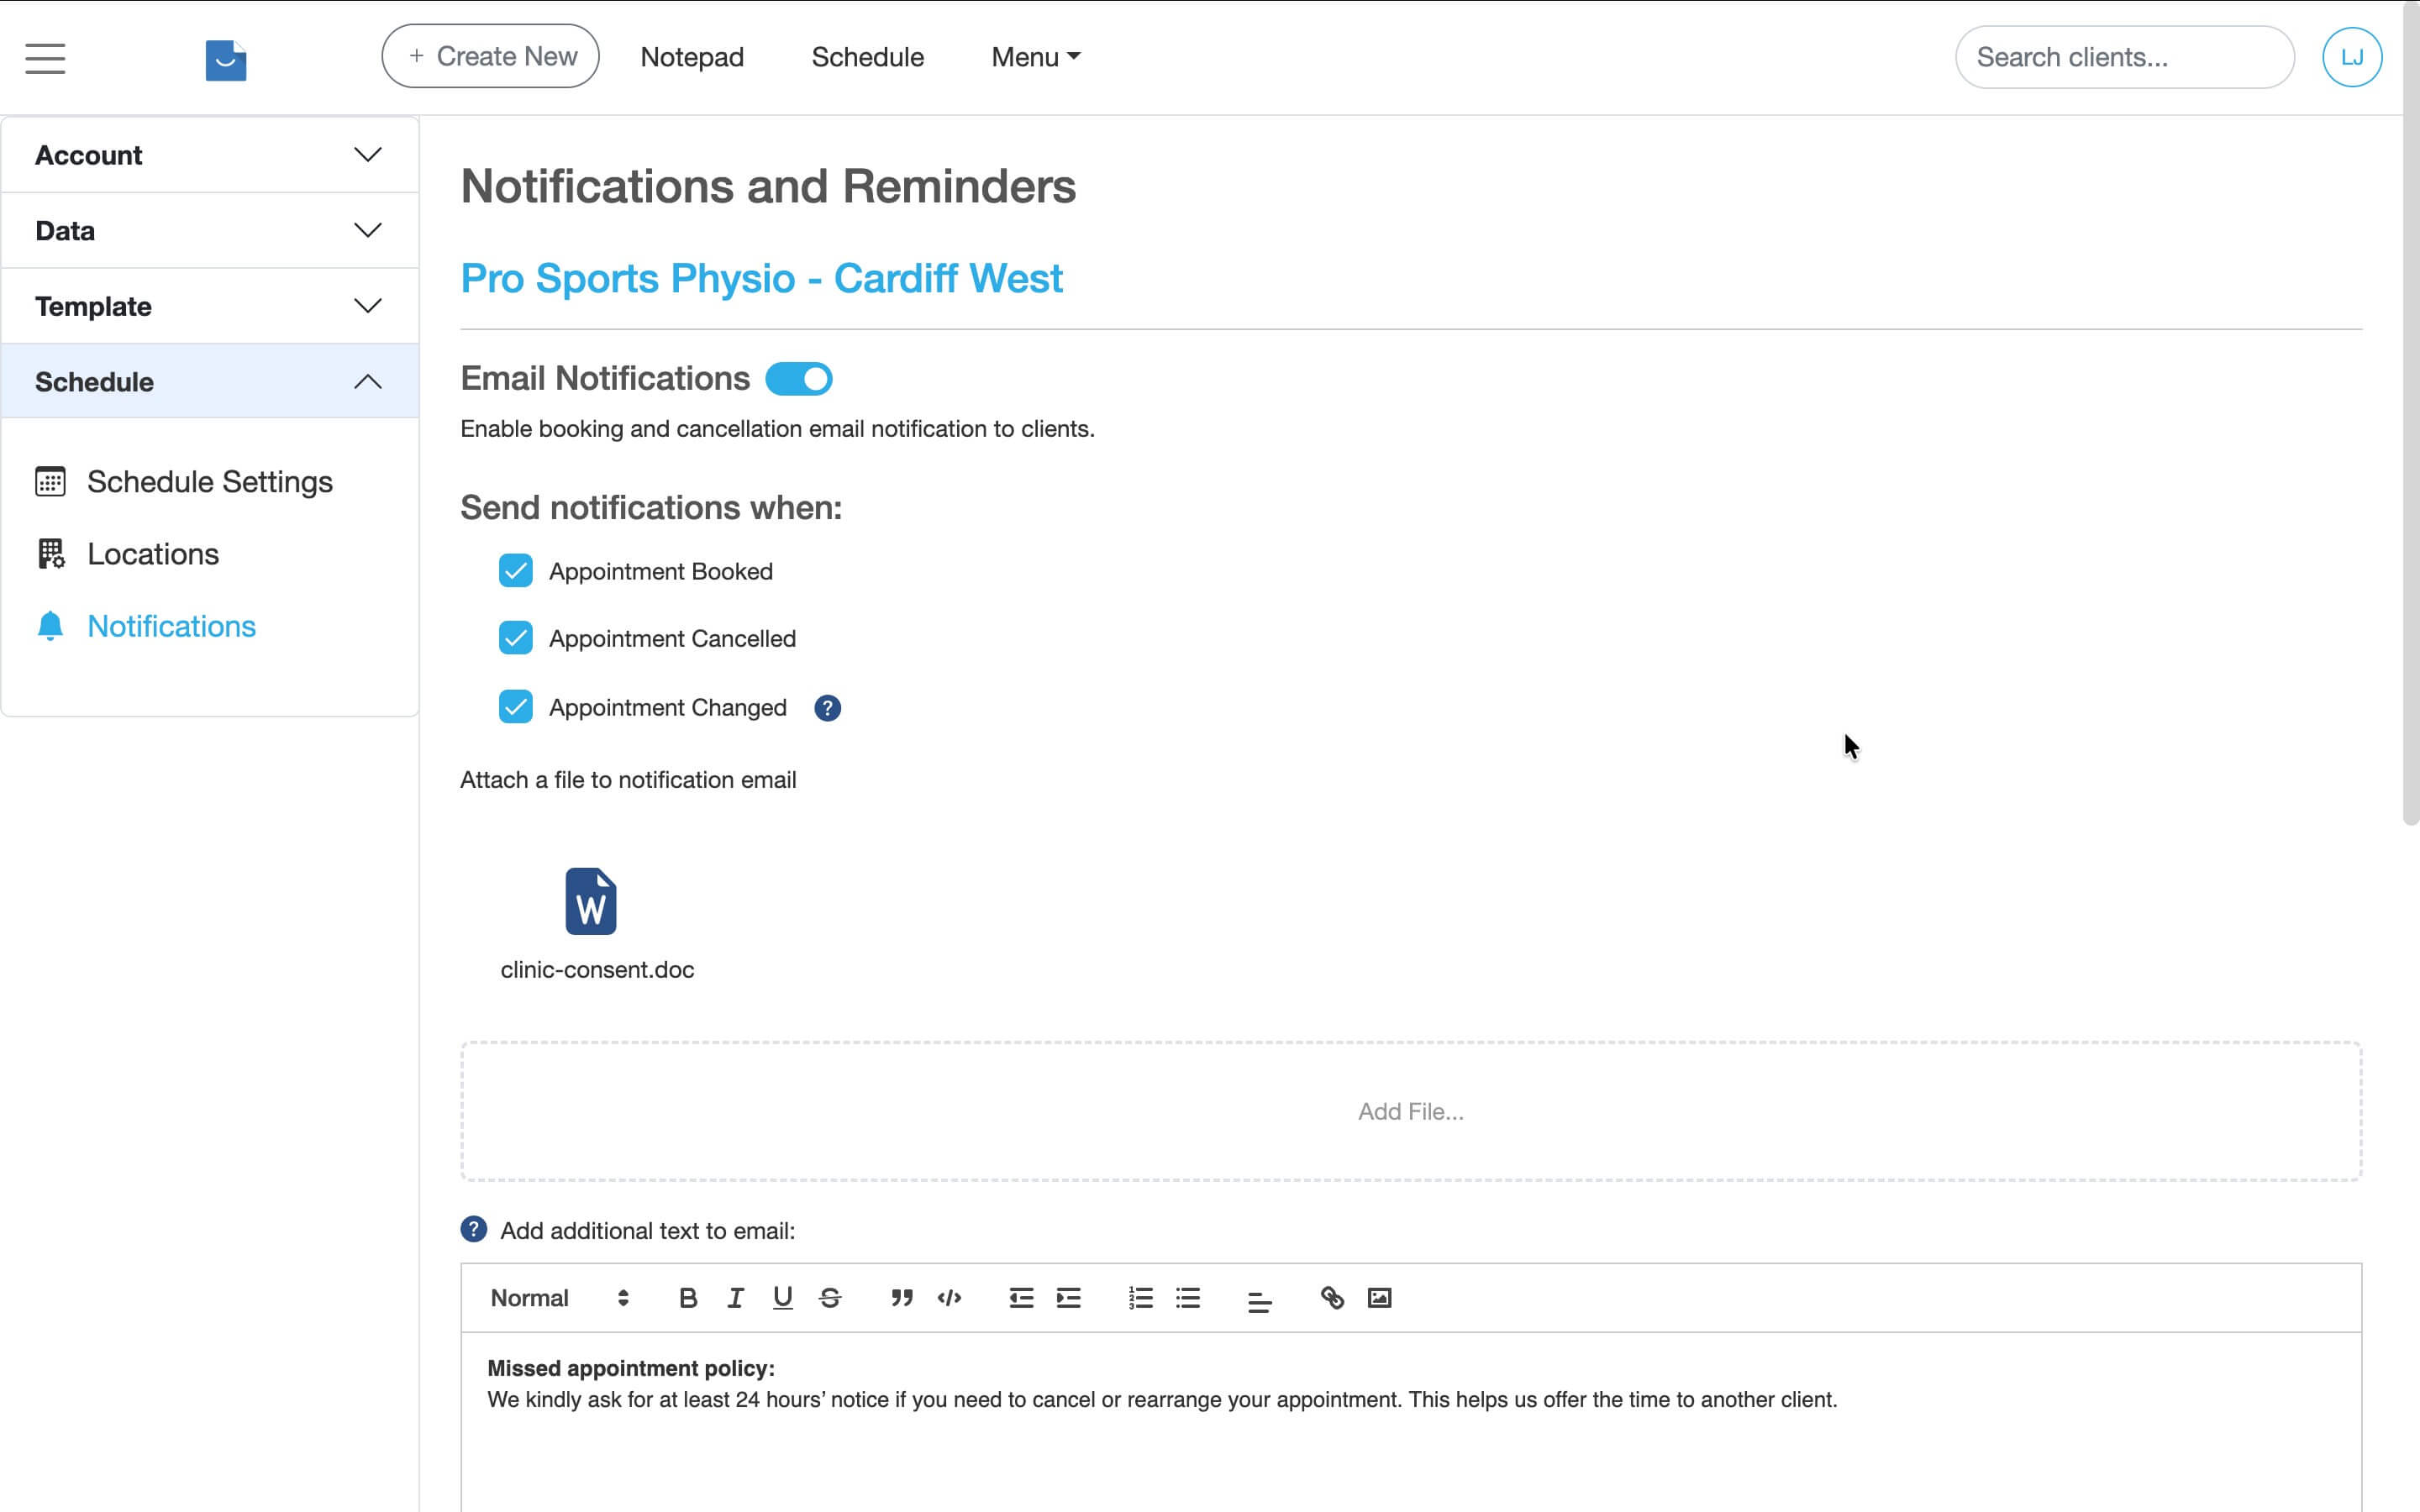Open the Normal paragraph style dropdown

coord(555,1297)
